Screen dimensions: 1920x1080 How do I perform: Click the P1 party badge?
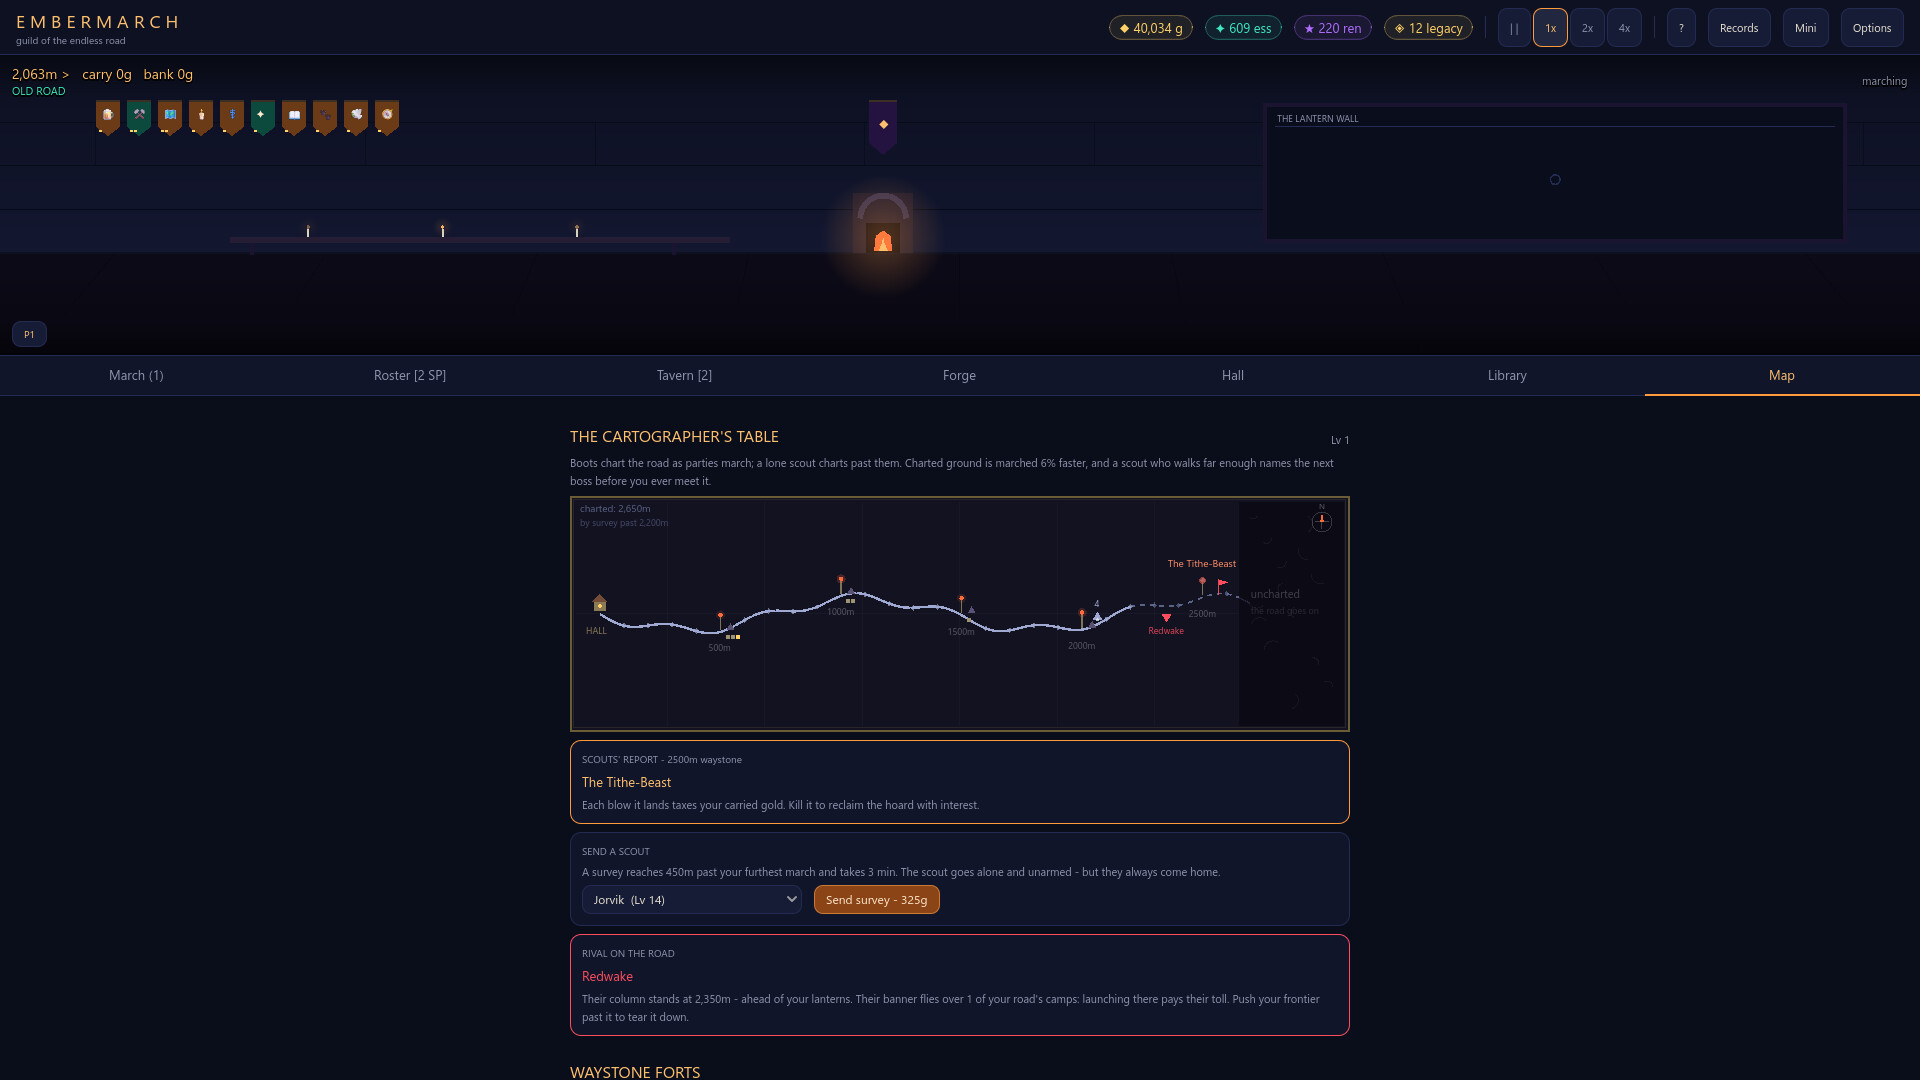(29, 334)
